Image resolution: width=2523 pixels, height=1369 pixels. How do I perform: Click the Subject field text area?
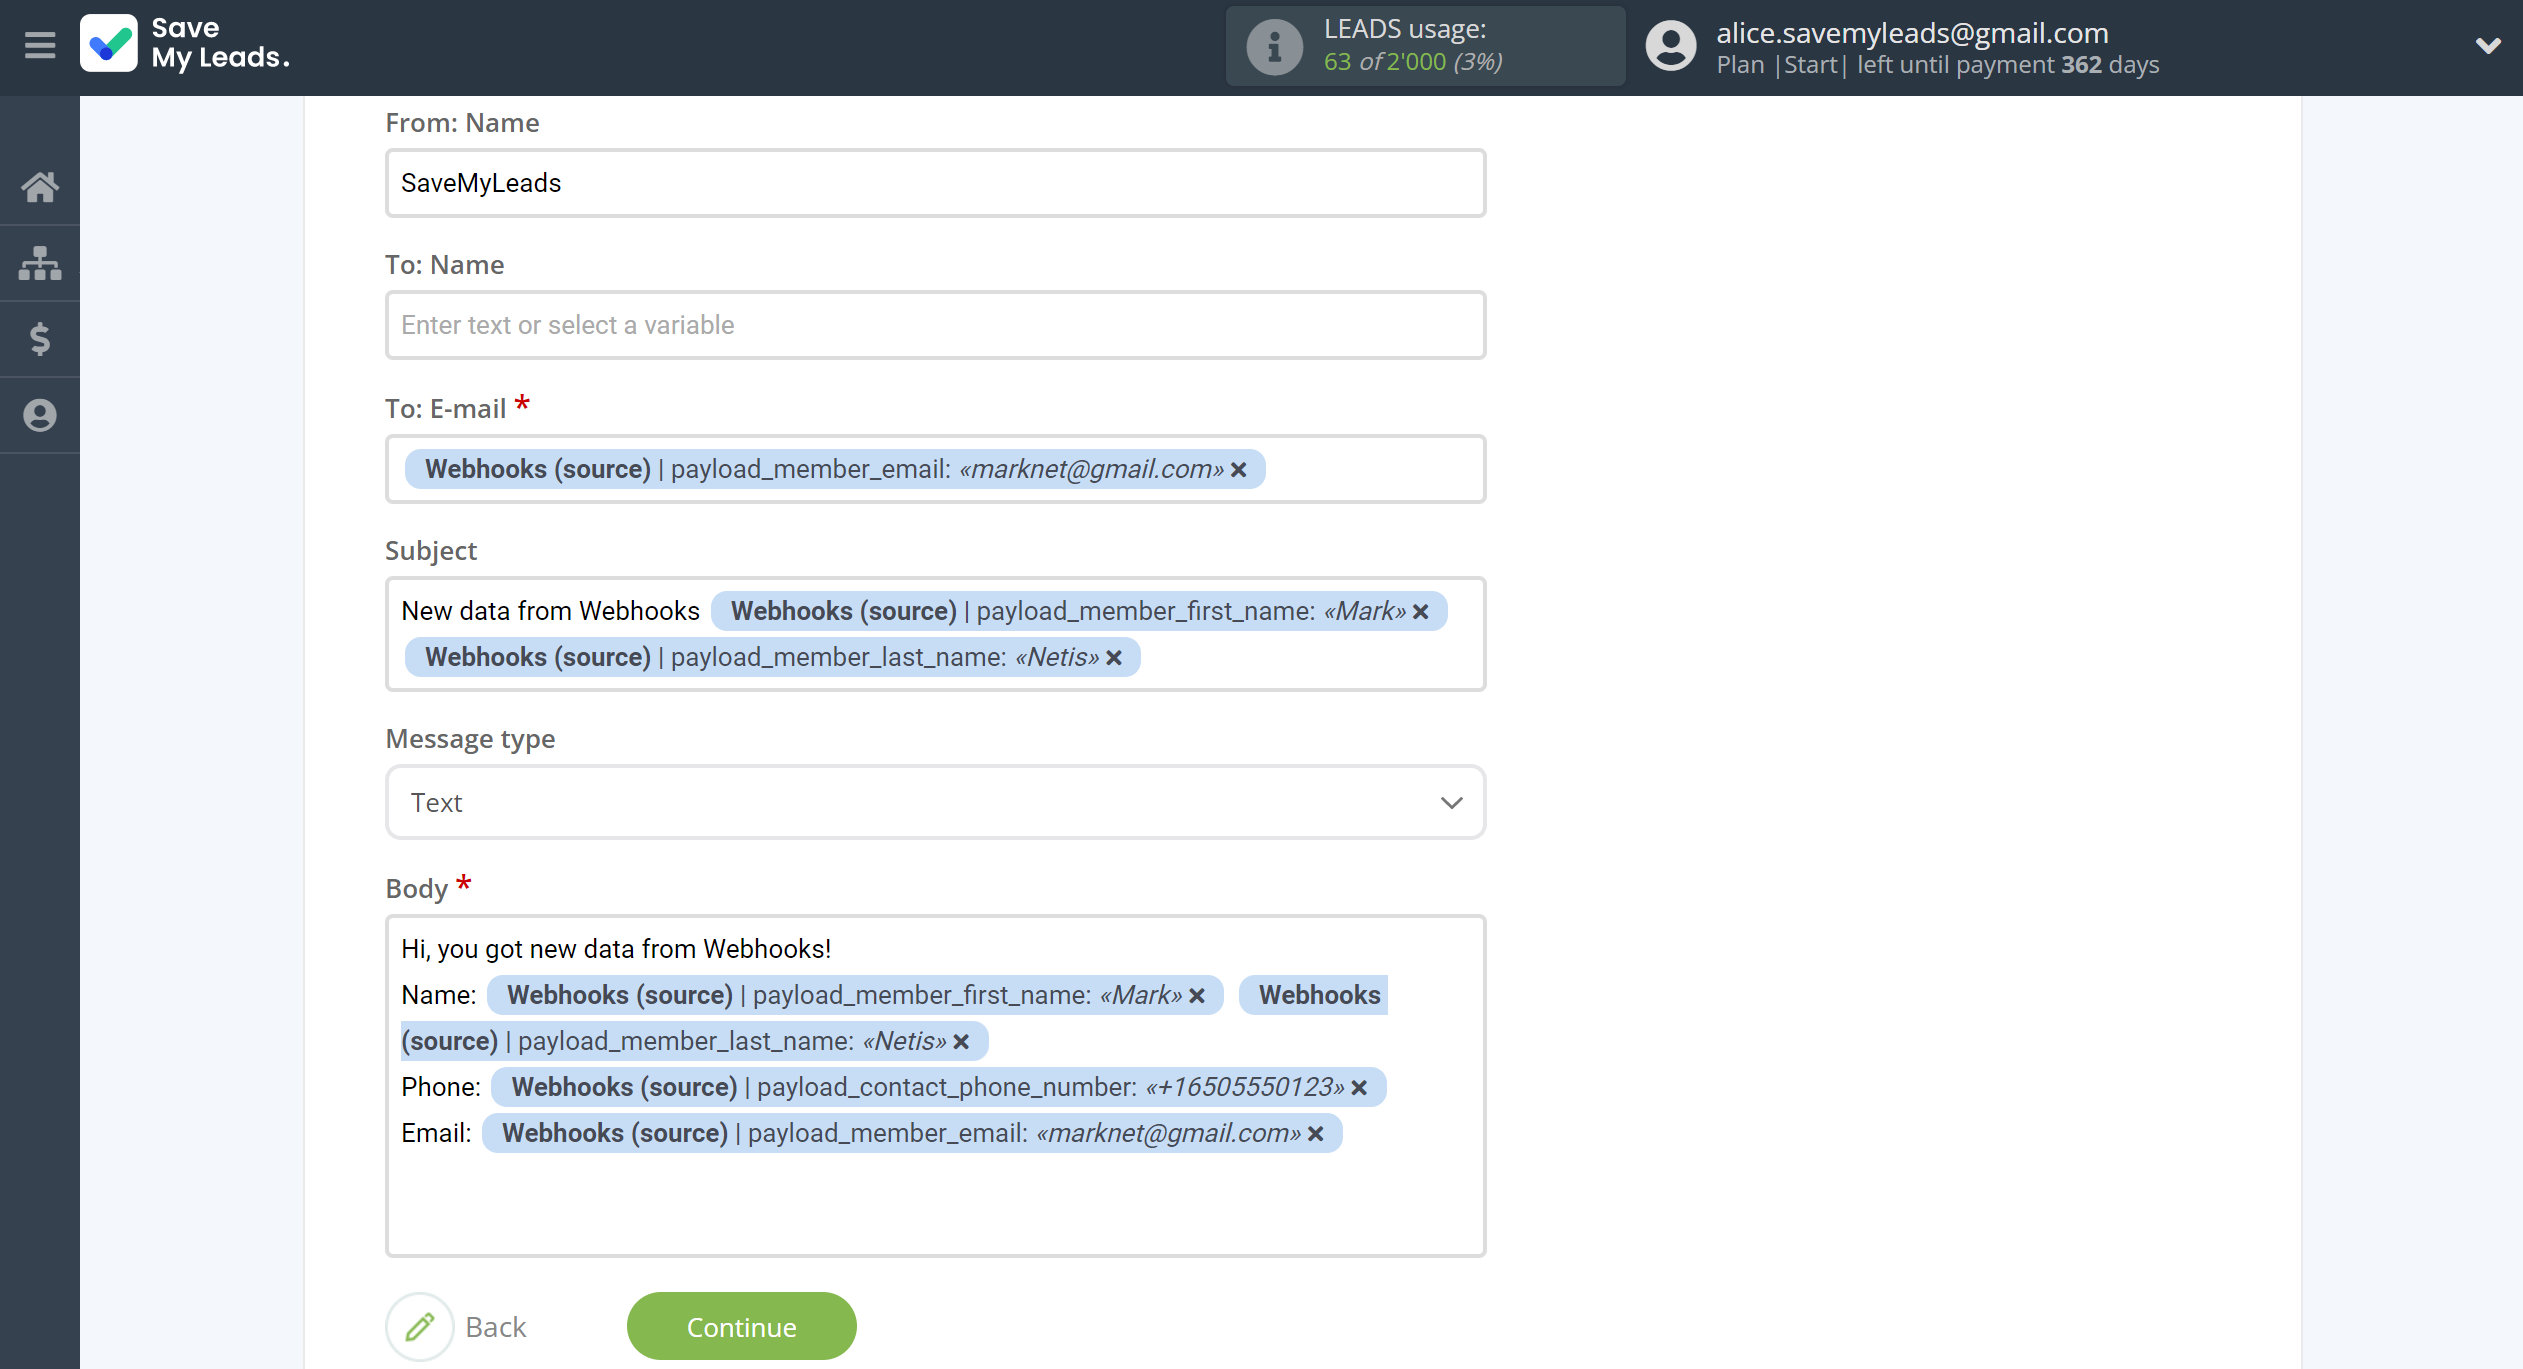tap(932, 634)
